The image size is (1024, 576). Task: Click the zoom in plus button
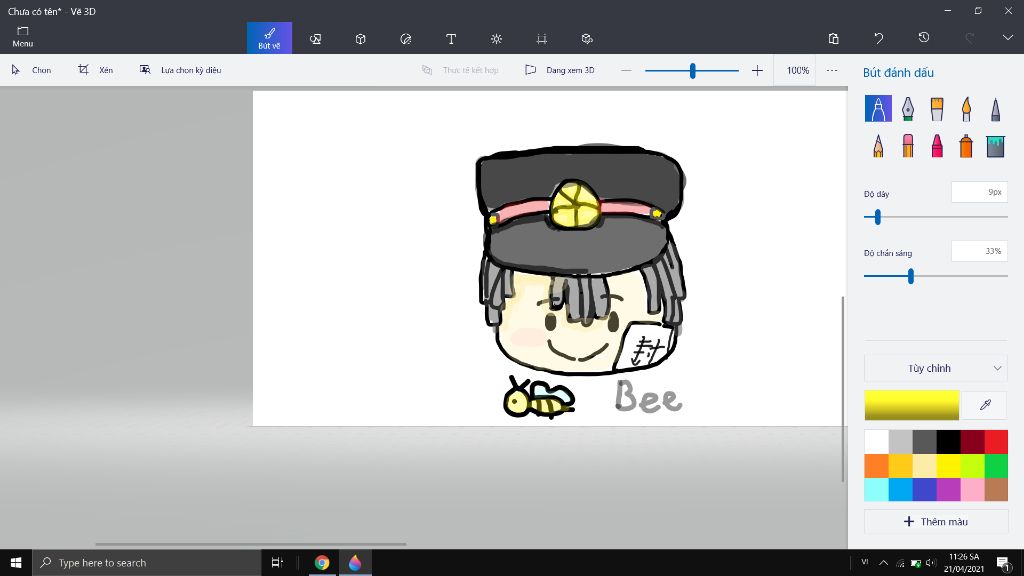[757, 70]
